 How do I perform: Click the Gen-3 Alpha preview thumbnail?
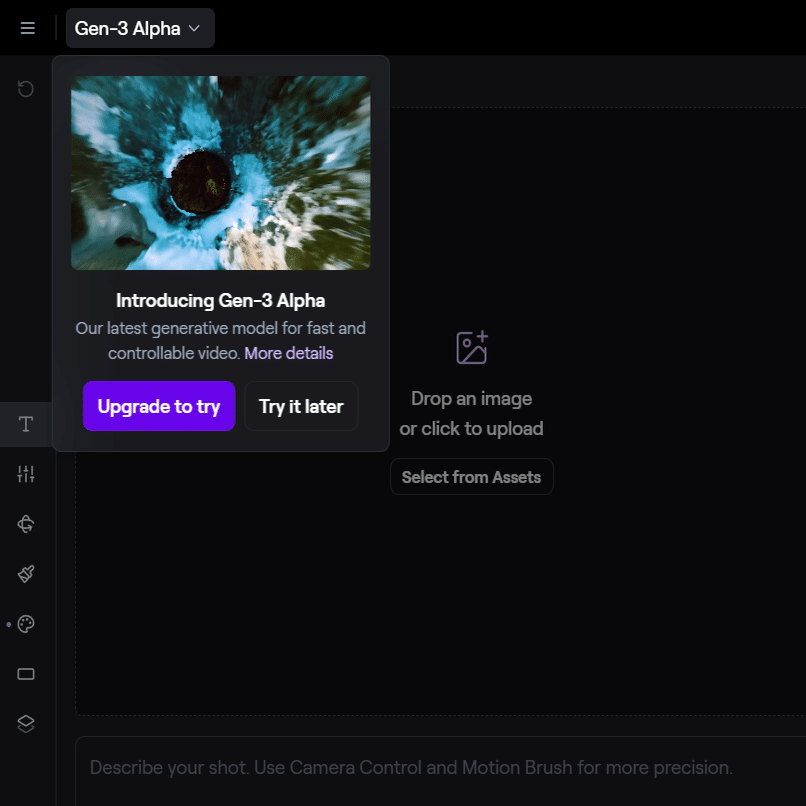click(x=221, y=173)
